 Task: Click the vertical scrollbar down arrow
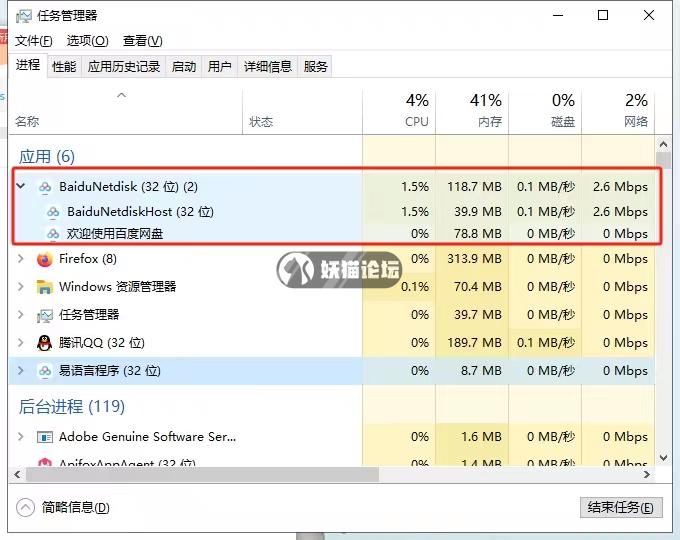pos(663,457)
